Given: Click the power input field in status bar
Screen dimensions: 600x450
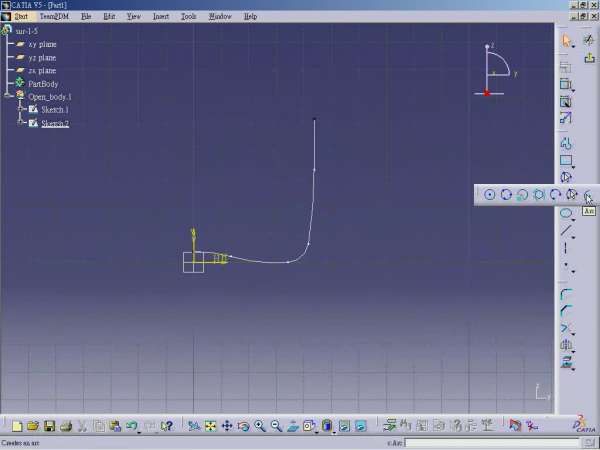Looking at the screenshot, I should click(x=492, y=443).
